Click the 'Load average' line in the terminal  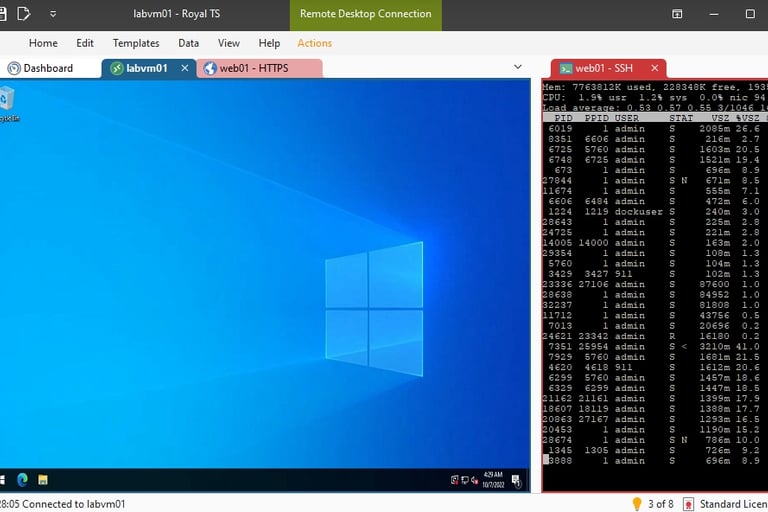655,108
